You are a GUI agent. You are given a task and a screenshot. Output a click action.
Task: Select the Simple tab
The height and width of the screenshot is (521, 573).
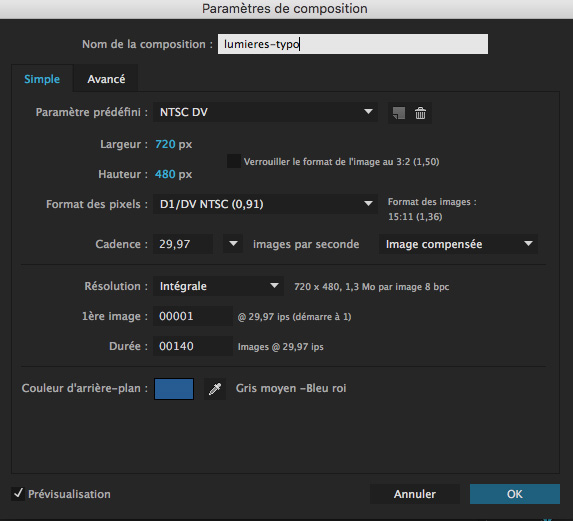point(42,79)
